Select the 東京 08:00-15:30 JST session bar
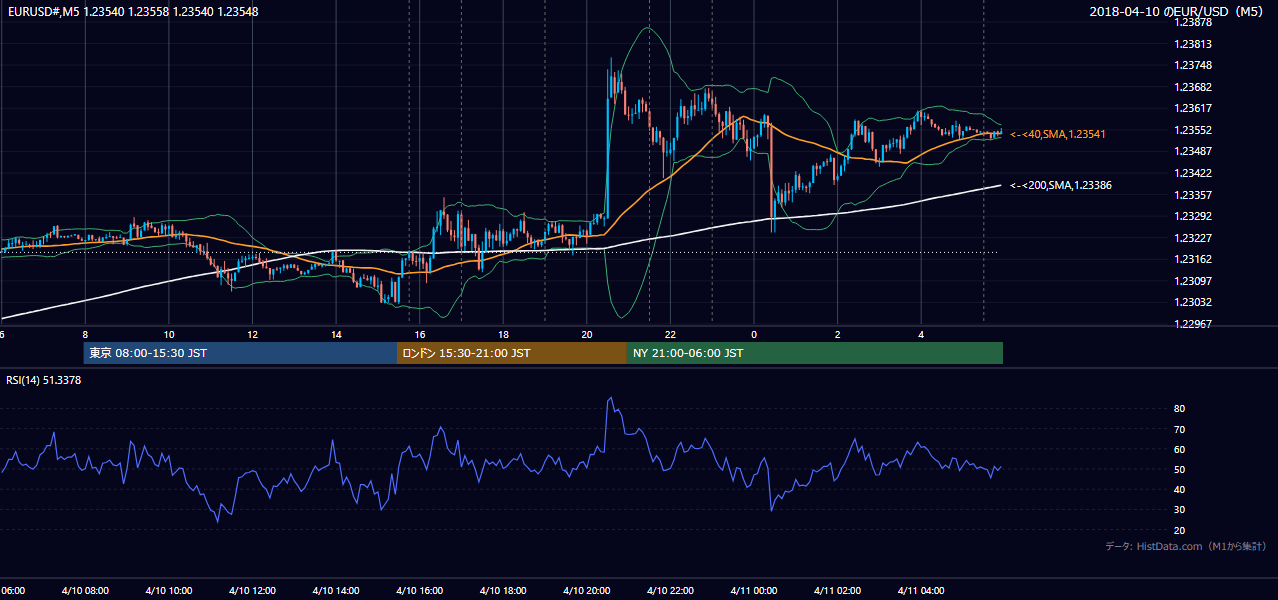The width and height of the screenshot is (1278, 600). (240, 353)
